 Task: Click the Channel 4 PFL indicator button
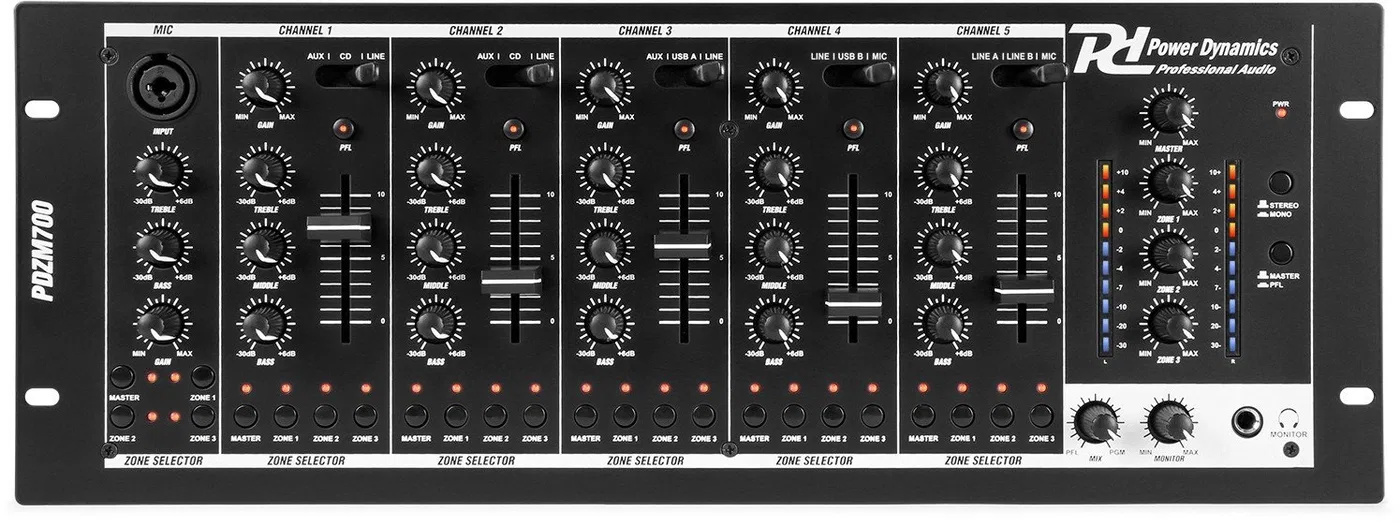tap(853, 129)
